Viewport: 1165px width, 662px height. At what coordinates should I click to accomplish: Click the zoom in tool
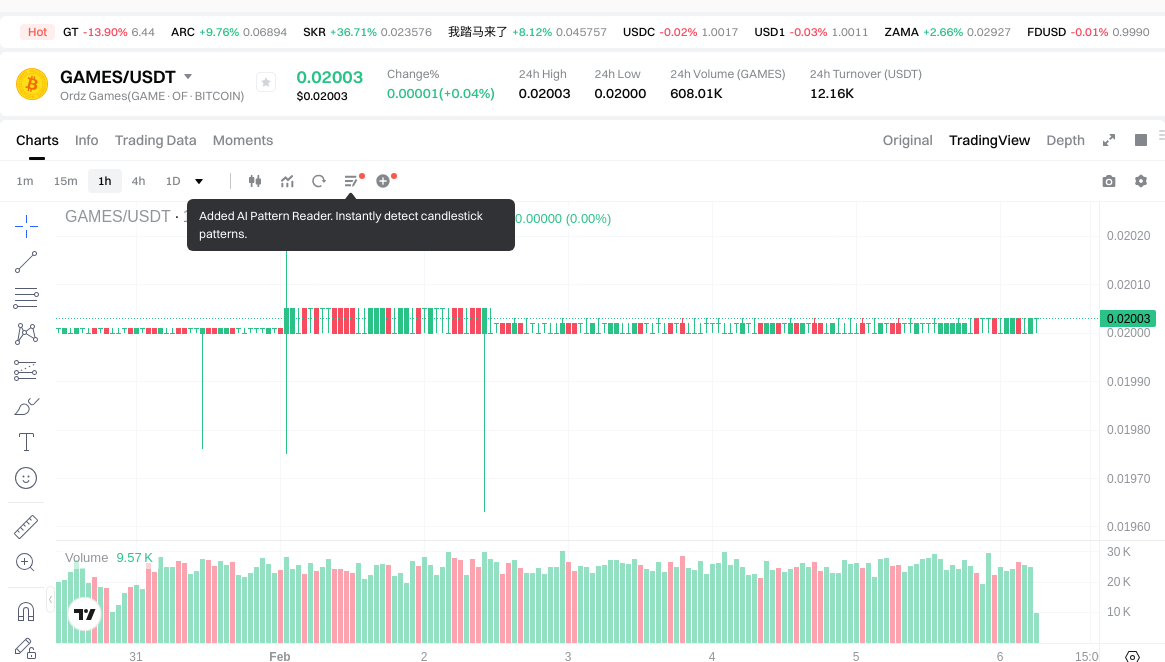tap(26, 562)
